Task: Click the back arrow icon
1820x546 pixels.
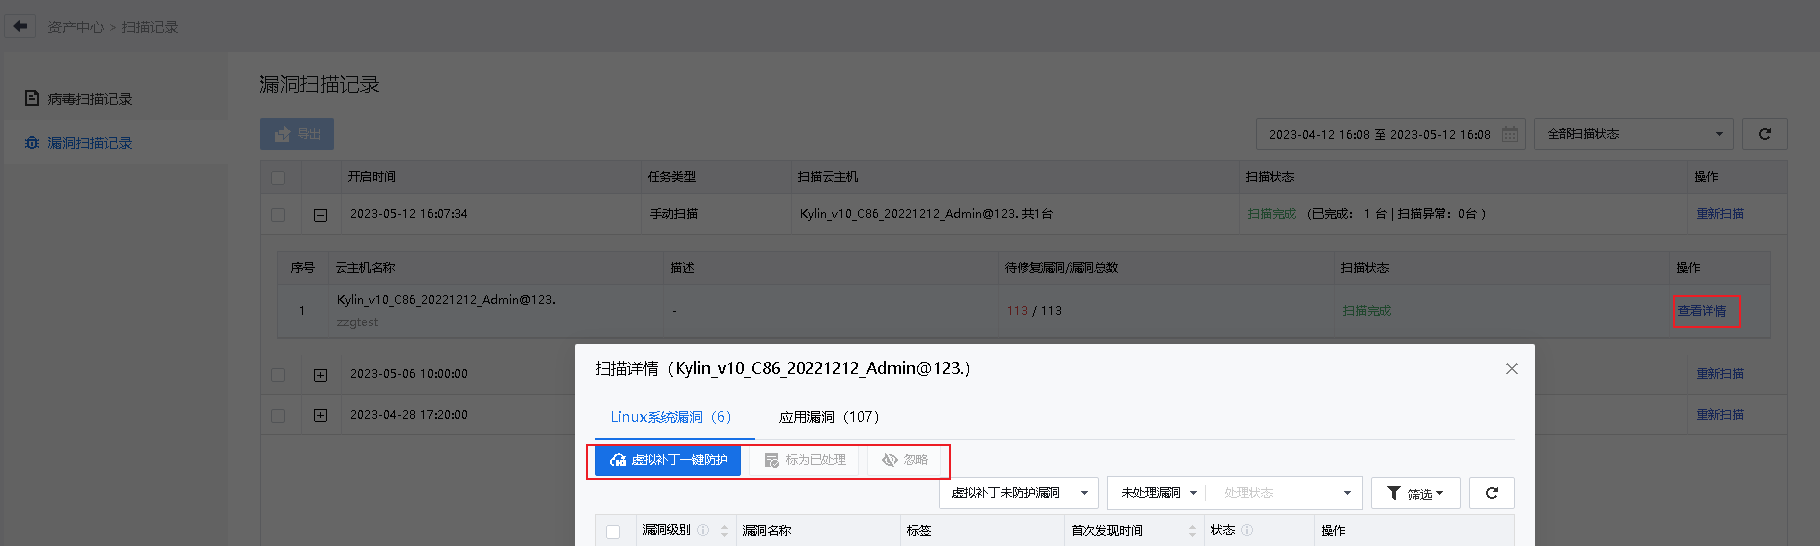Action: [20, 26]
